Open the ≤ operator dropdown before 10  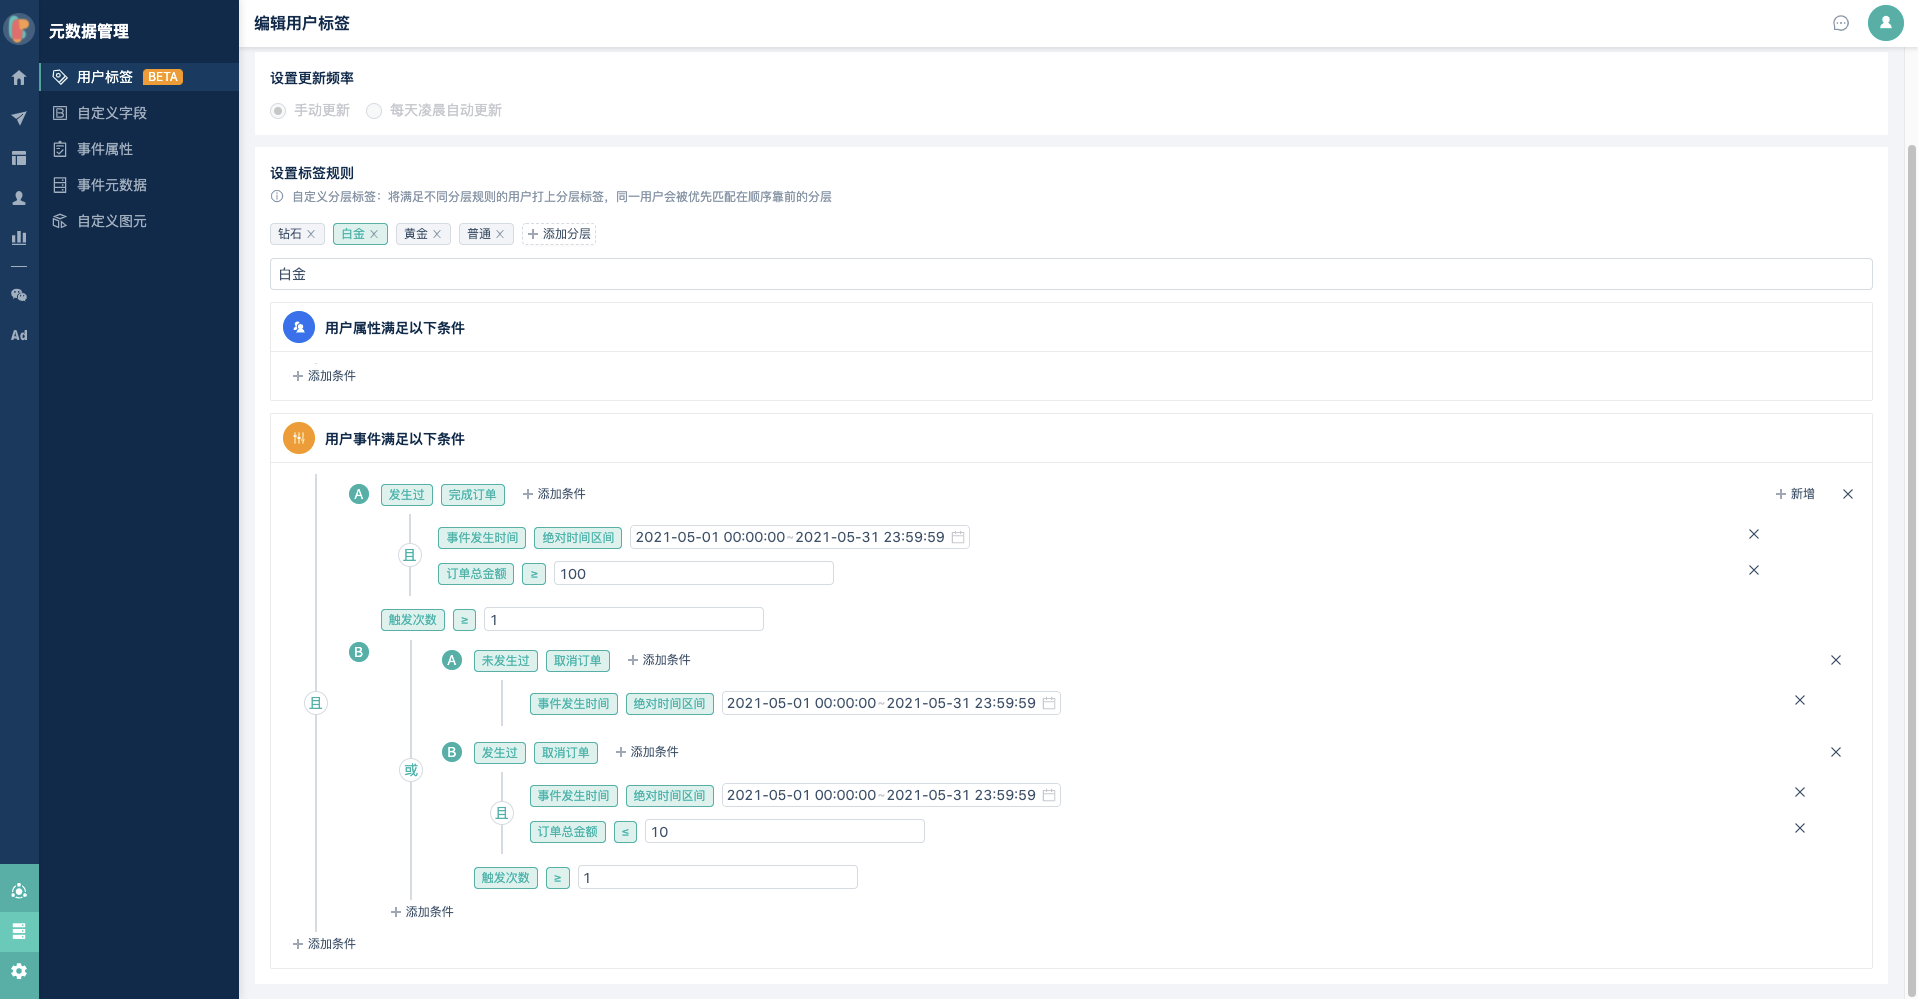click(625, 832)
